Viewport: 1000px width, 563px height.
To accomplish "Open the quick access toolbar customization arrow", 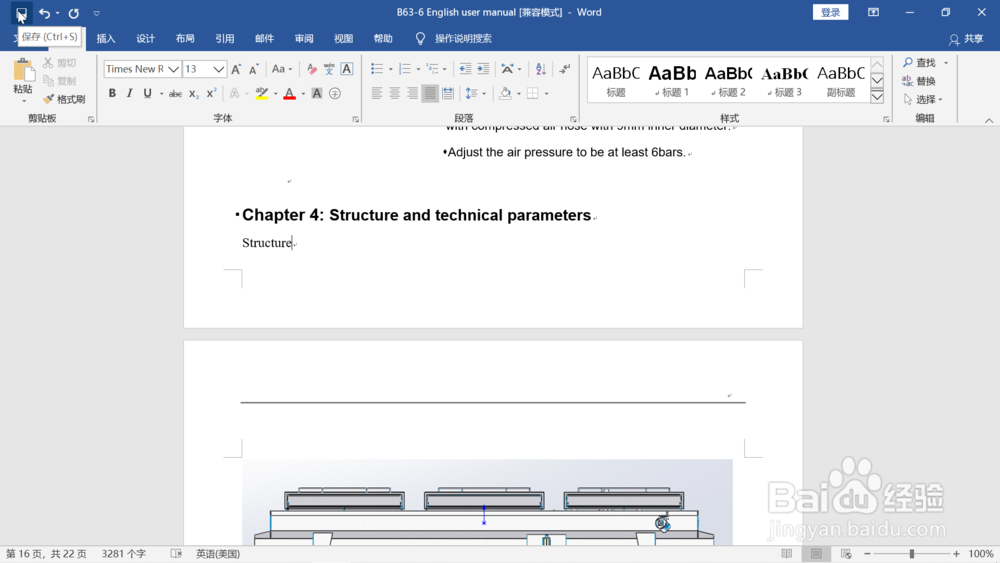I will [96, 13].
